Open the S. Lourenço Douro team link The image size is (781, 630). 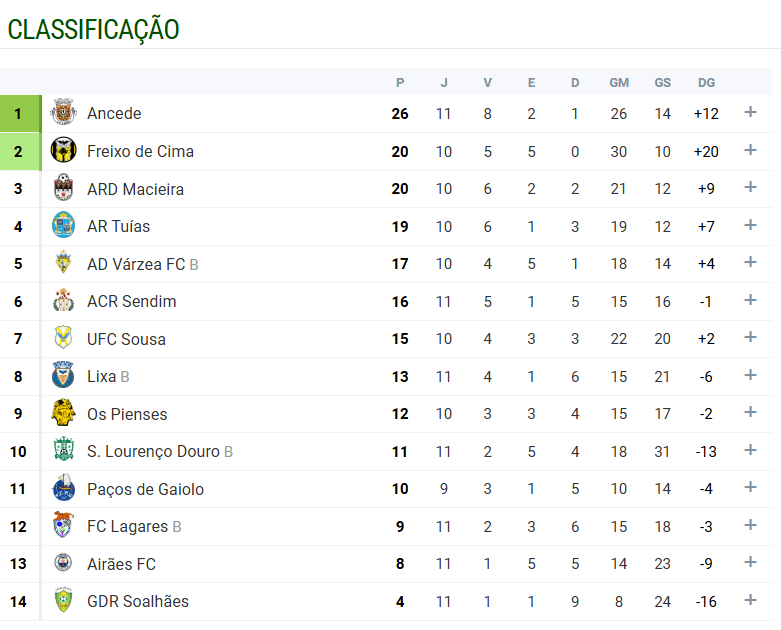click(x=153, y=451)
